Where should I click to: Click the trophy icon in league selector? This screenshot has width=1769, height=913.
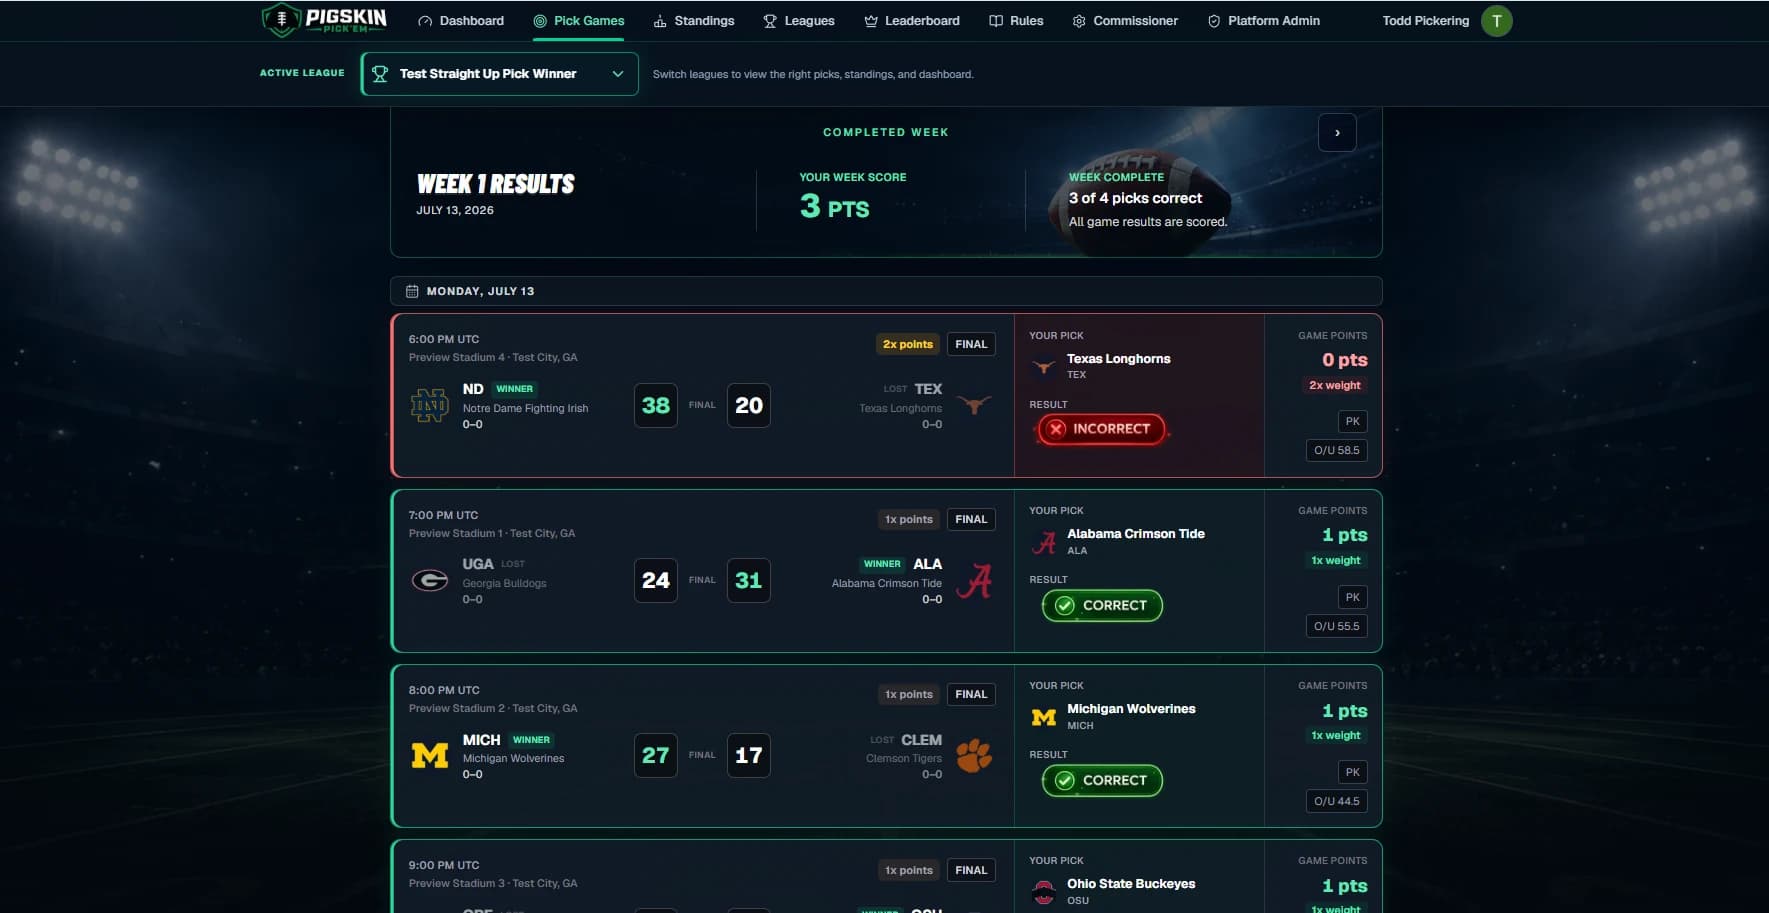pos(380,74)
